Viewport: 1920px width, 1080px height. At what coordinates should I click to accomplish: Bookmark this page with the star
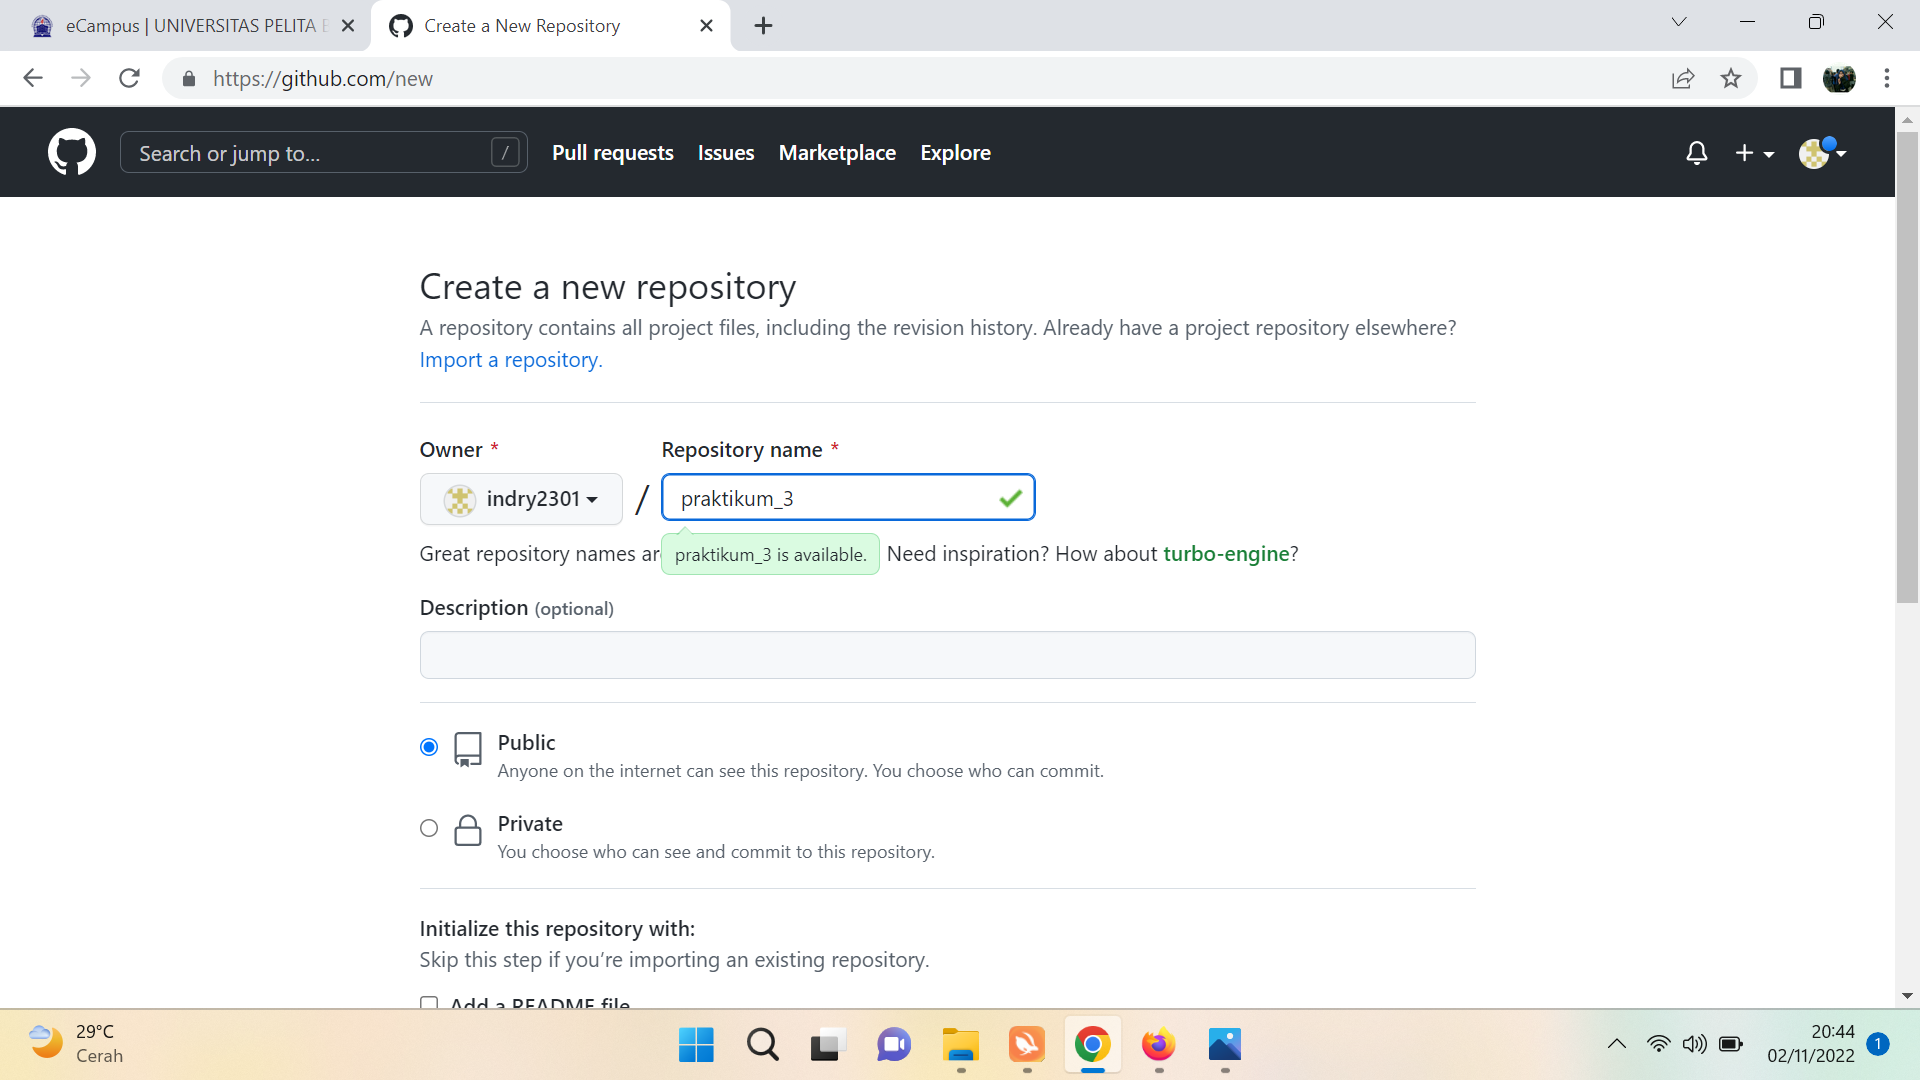coord(1731,78)
